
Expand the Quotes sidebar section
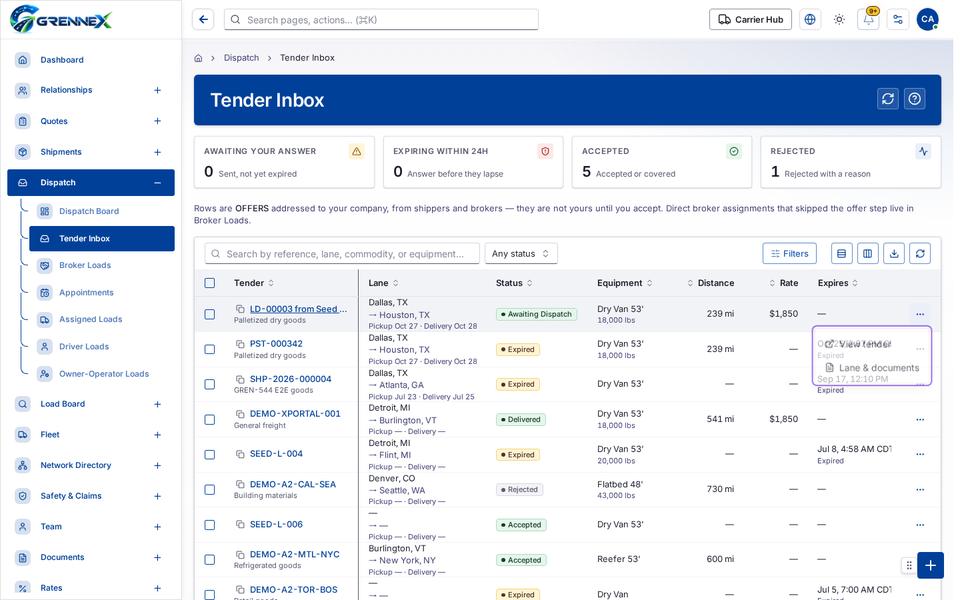pyautogui.click(x=157, y=121)
